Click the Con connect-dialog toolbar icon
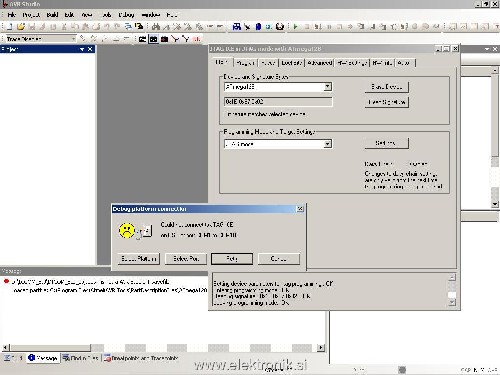 coord(236,27)
